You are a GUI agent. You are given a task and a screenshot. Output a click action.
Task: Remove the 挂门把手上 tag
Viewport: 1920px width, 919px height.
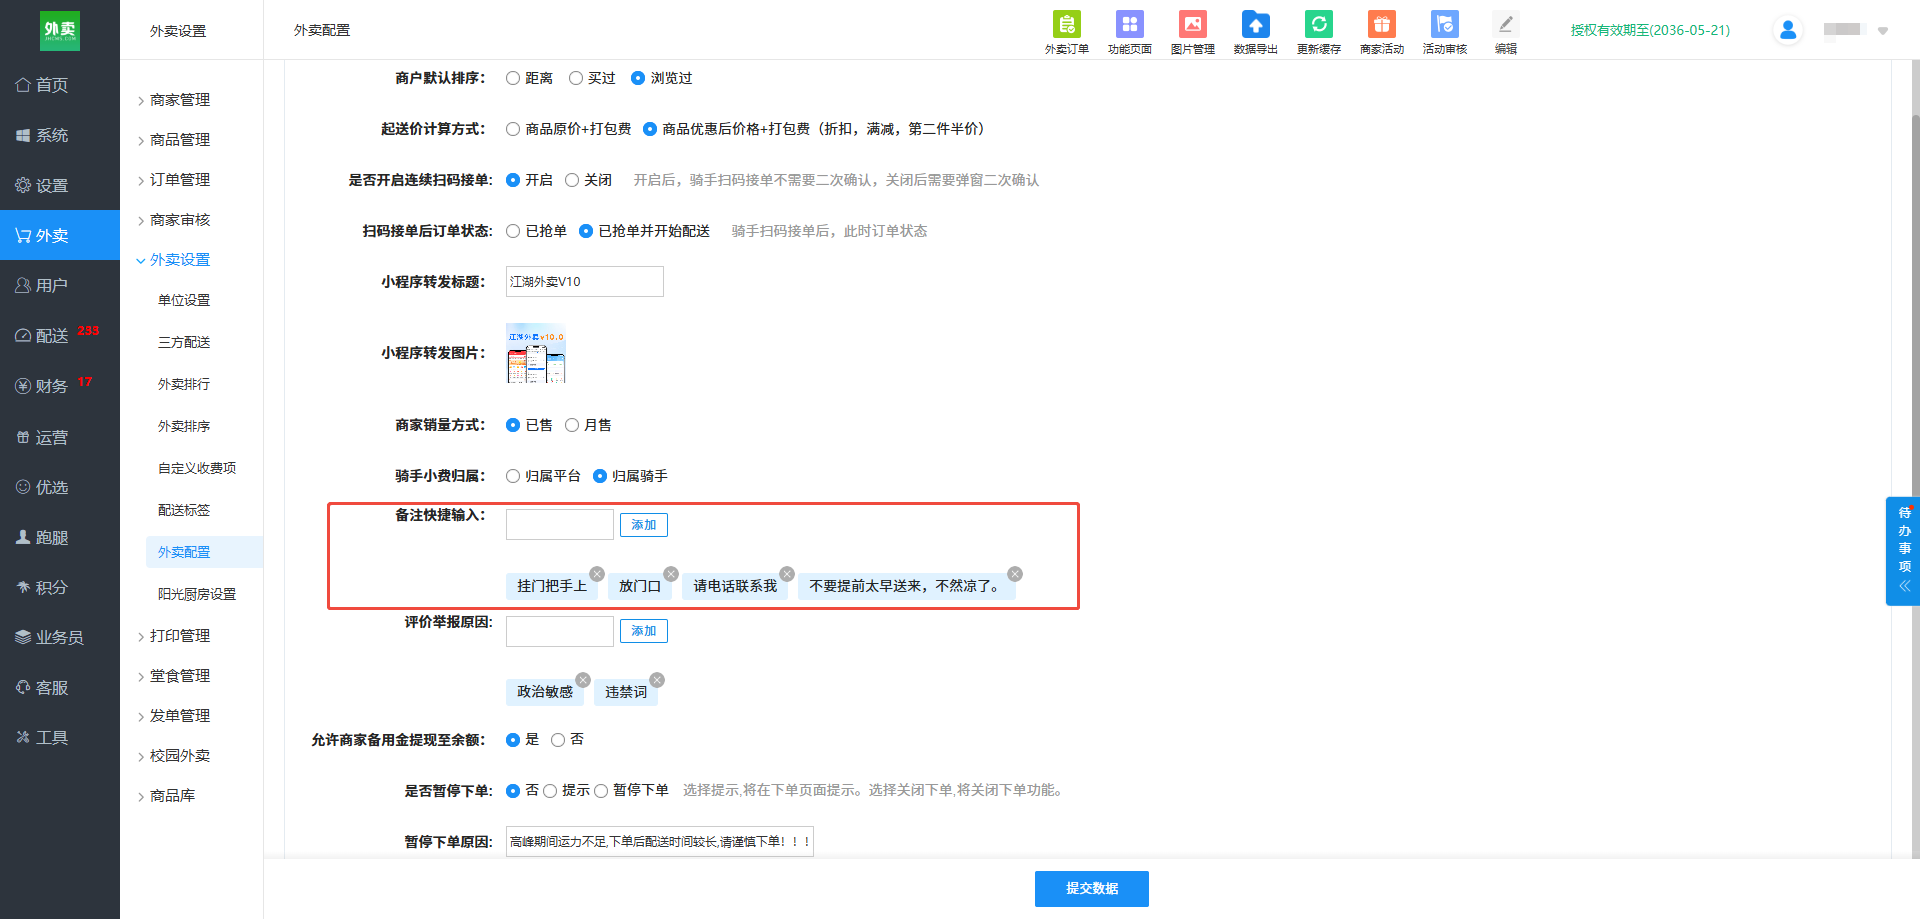(x=597, y=574)
